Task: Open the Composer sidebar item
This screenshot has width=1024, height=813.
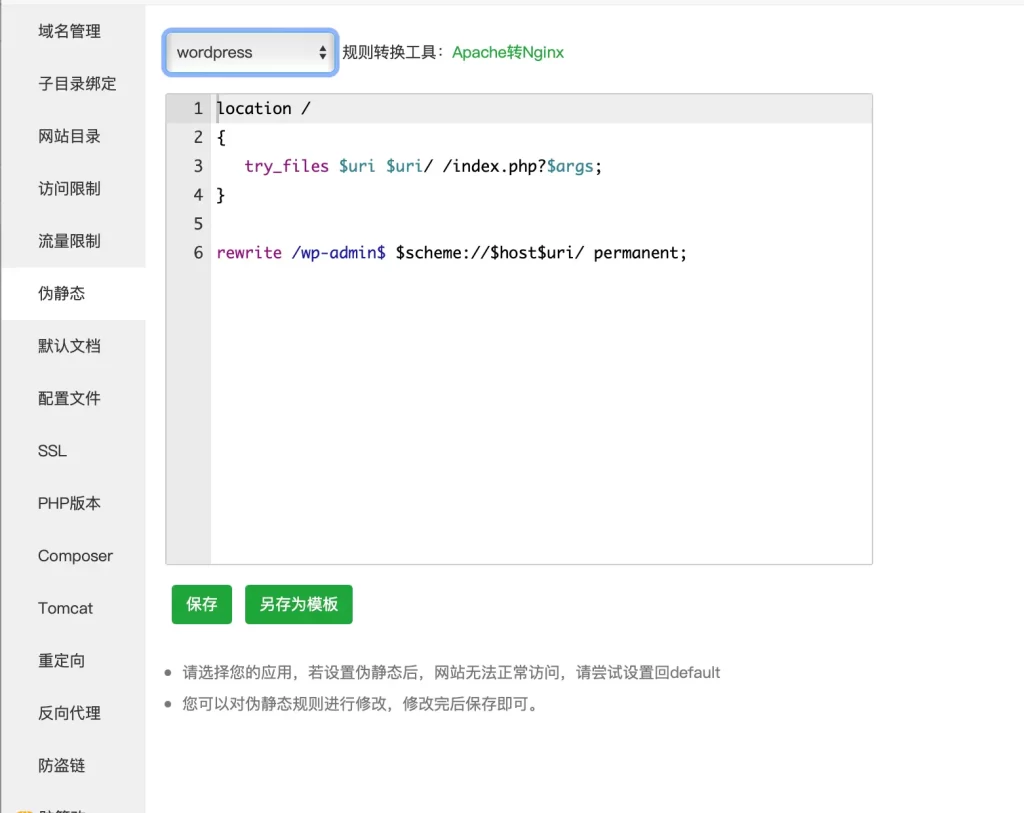Action: (x=75, y=556)
